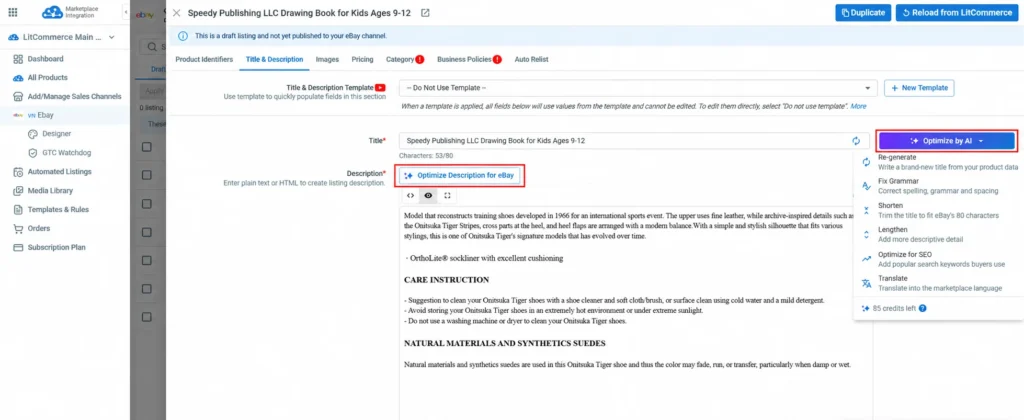
Task: Open the apps grid icon
Action: pos(12,12)
